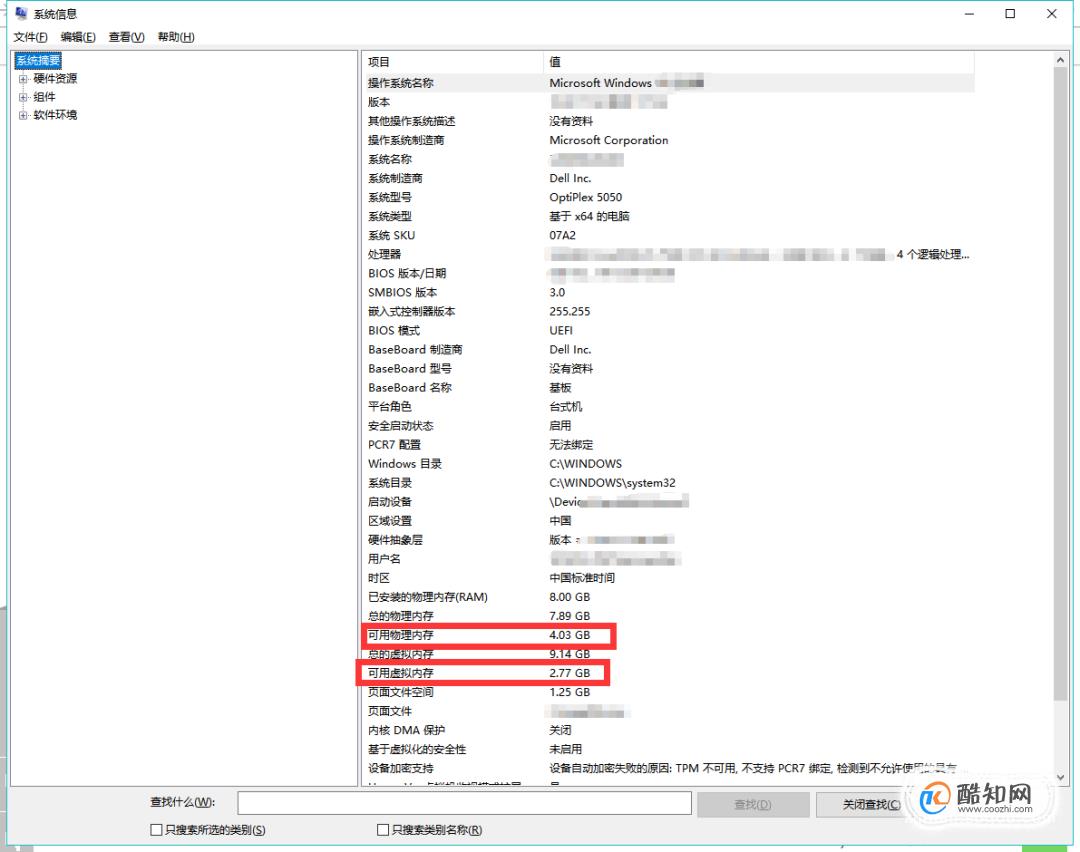Screen dimensions: 1080x852
Task: Select the 启动设备 row label
Action: point(390,502)
